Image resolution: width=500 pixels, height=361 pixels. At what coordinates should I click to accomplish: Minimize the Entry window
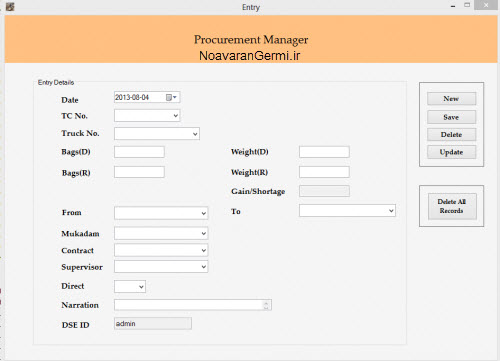click(x=453, y=6)
